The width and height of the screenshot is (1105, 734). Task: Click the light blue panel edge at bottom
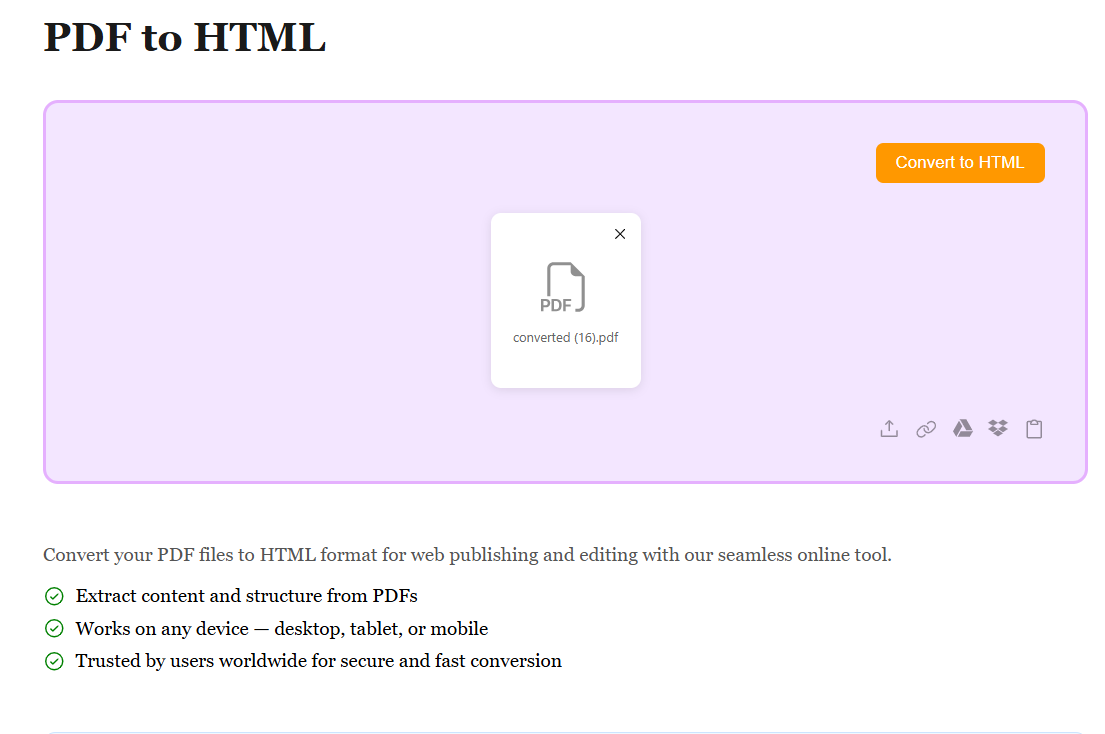[x=565, y=732]
